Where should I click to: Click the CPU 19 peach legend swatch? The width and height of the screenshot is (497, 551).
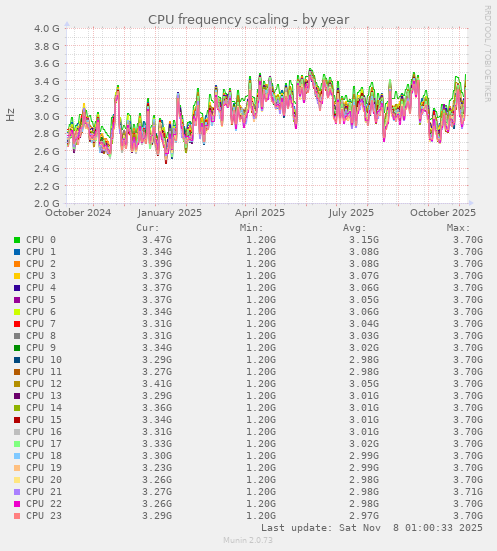coord(17,468)
